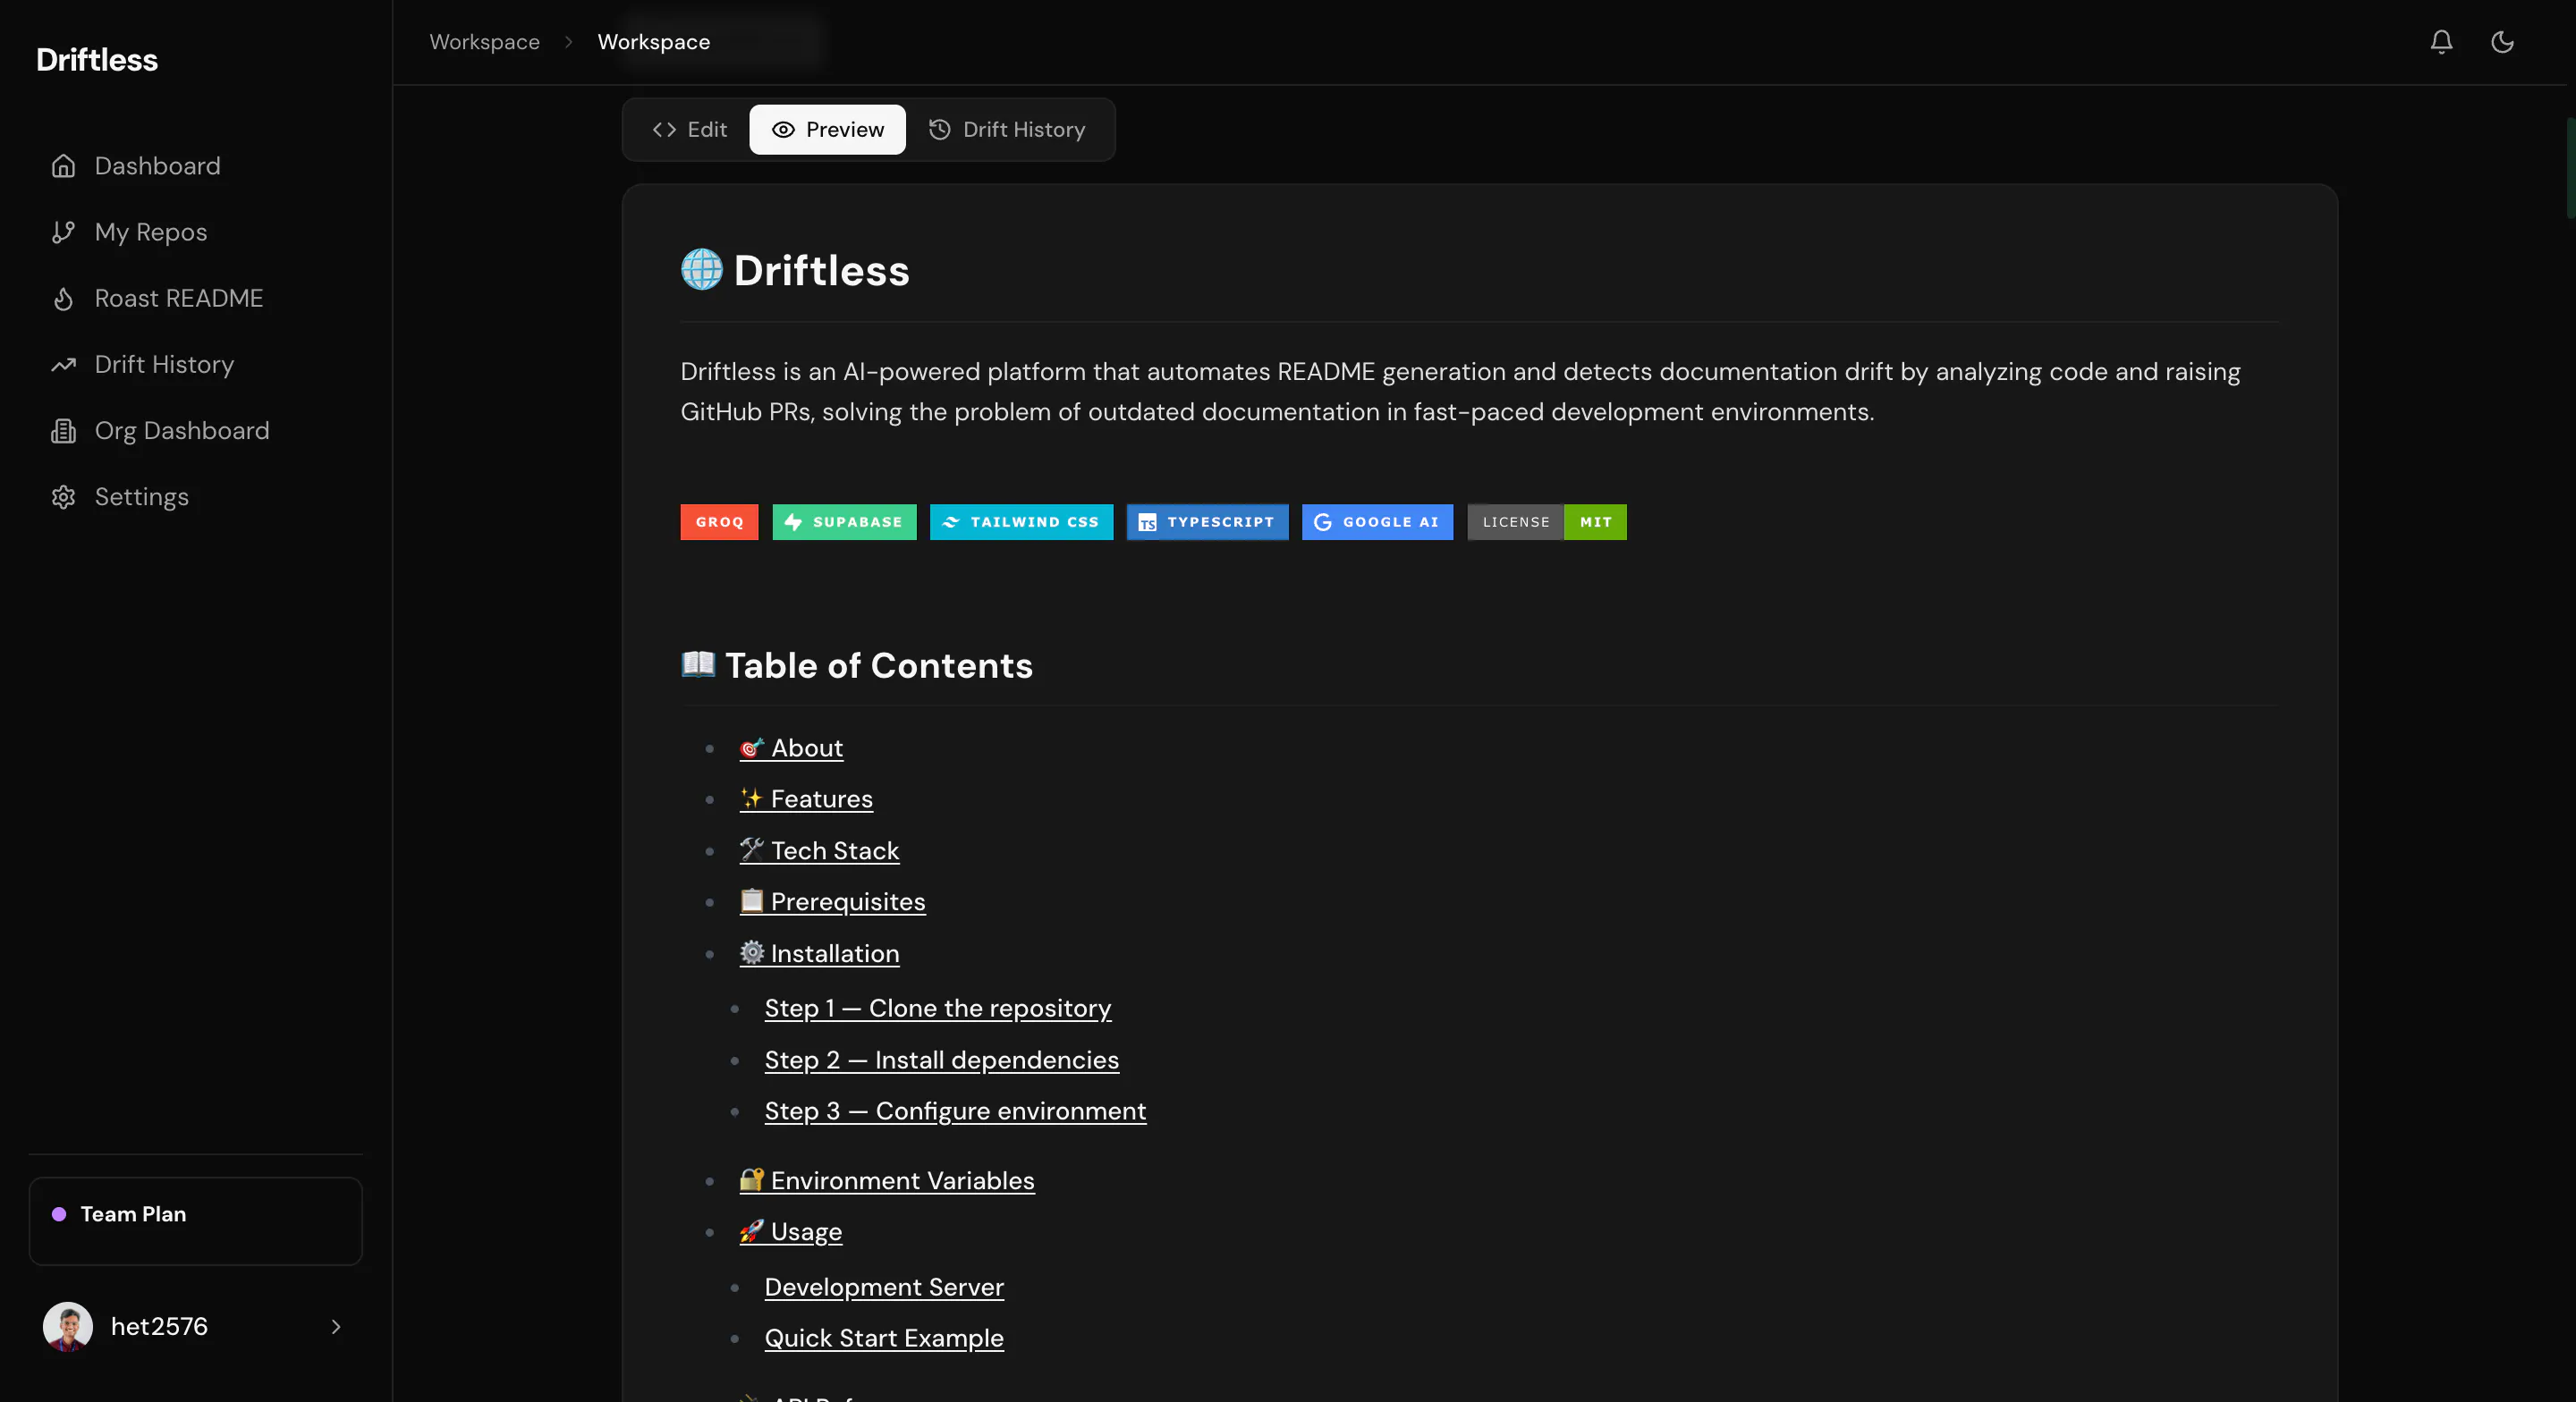Screen dimensions: 2576x1402
Task: Open Step 3 — Configure environment link
Action: [956, 1111]
